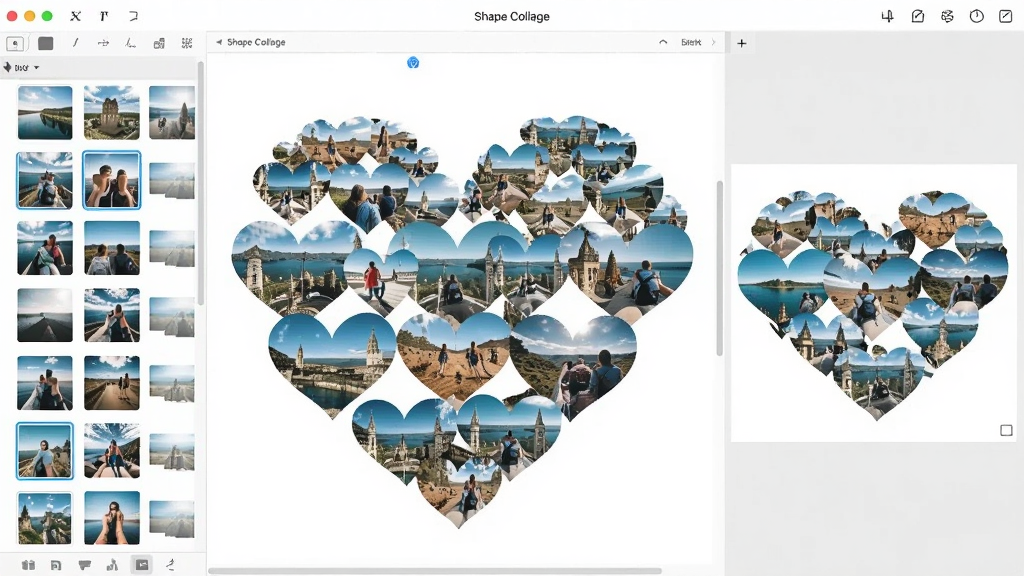
Task: Select the lake landscape thumbnail in first row
Action: point(45,112)
